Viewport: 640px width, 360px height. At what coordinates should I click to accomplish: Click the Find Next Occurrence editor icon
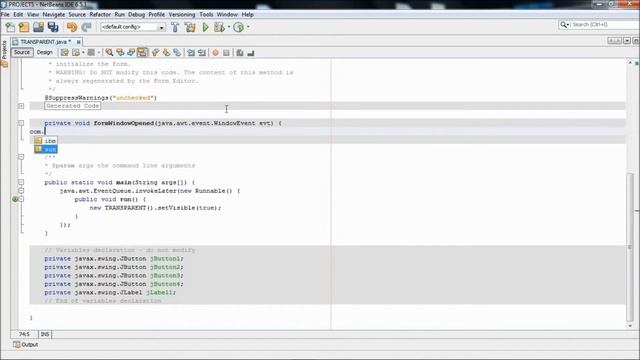(131, 53)
